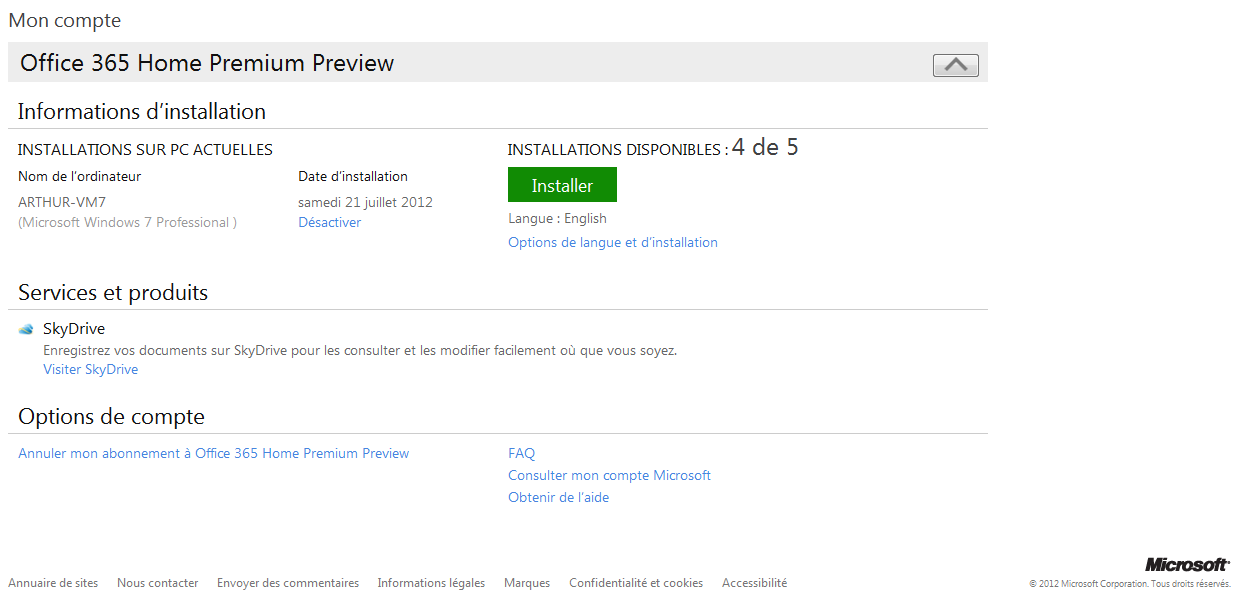Screen dimensions: 1240x601
Task: Click the Mon compte page title
Action: click(x=65, y=20)
